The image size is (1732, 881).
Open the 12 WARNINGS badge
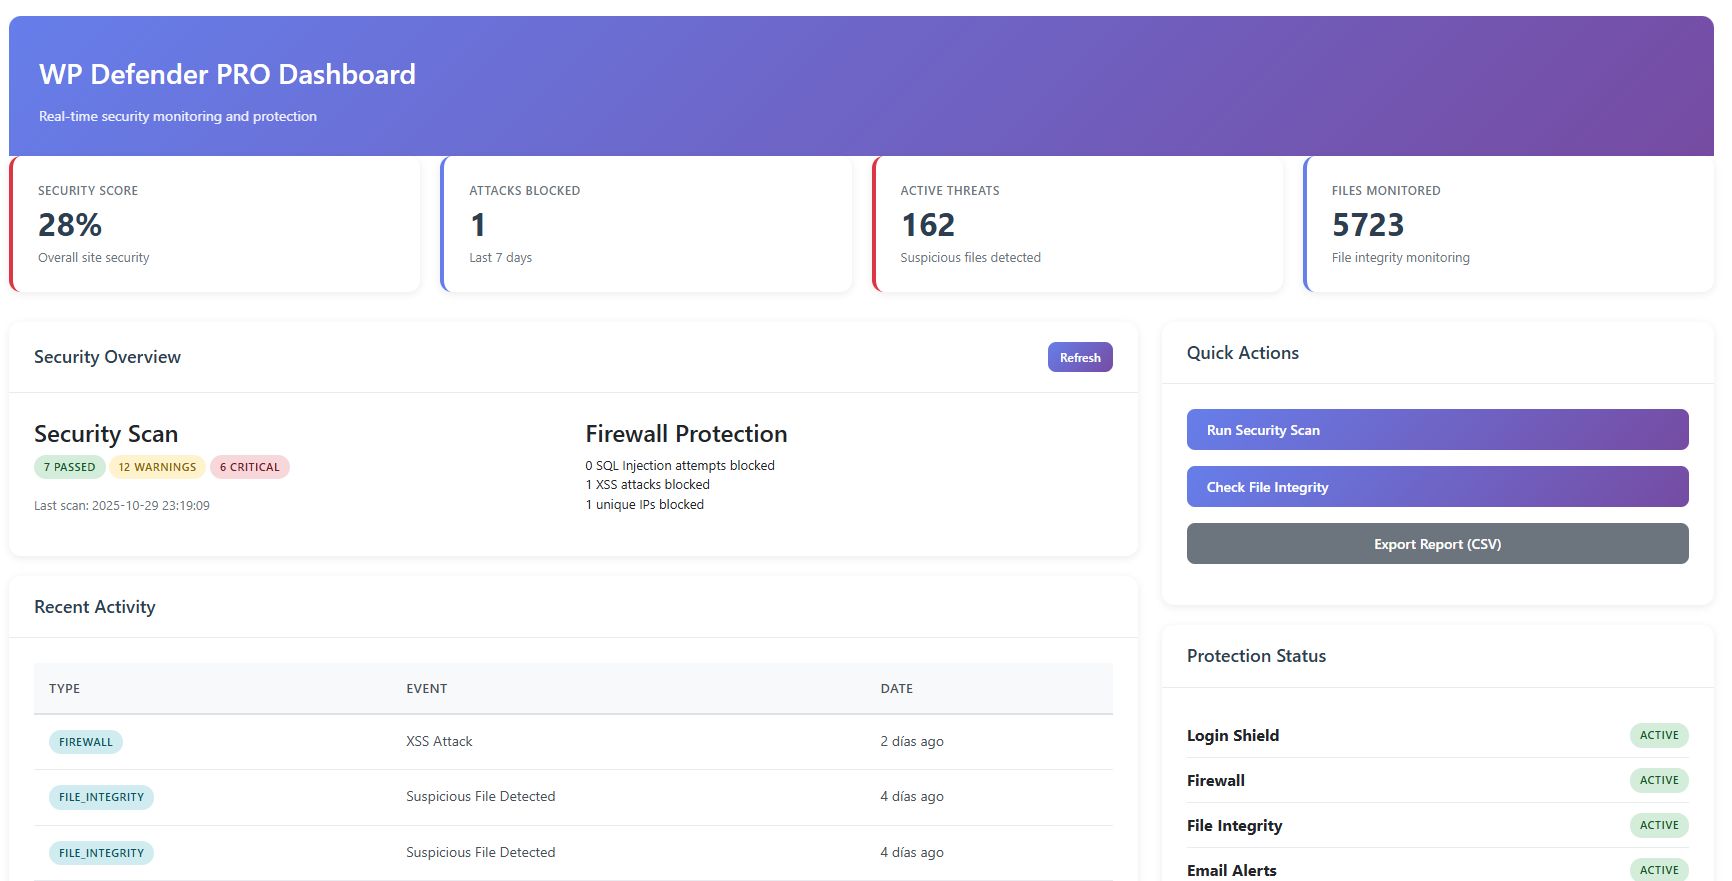coord(157,467)
